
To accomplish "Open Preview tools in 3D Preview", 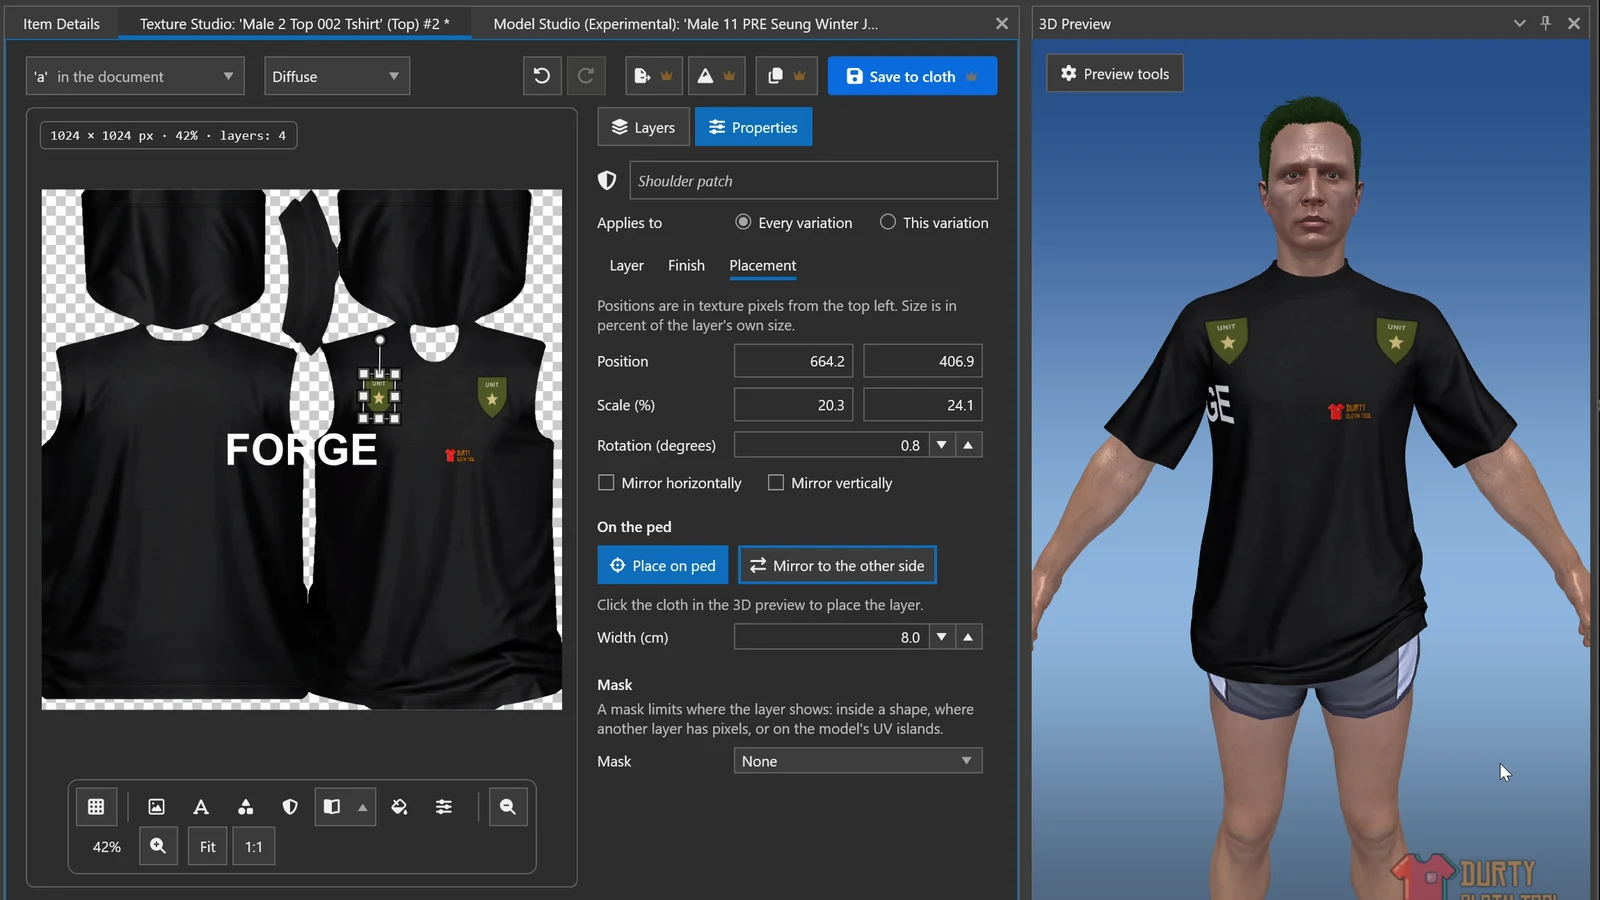I will coord(1115,73).
